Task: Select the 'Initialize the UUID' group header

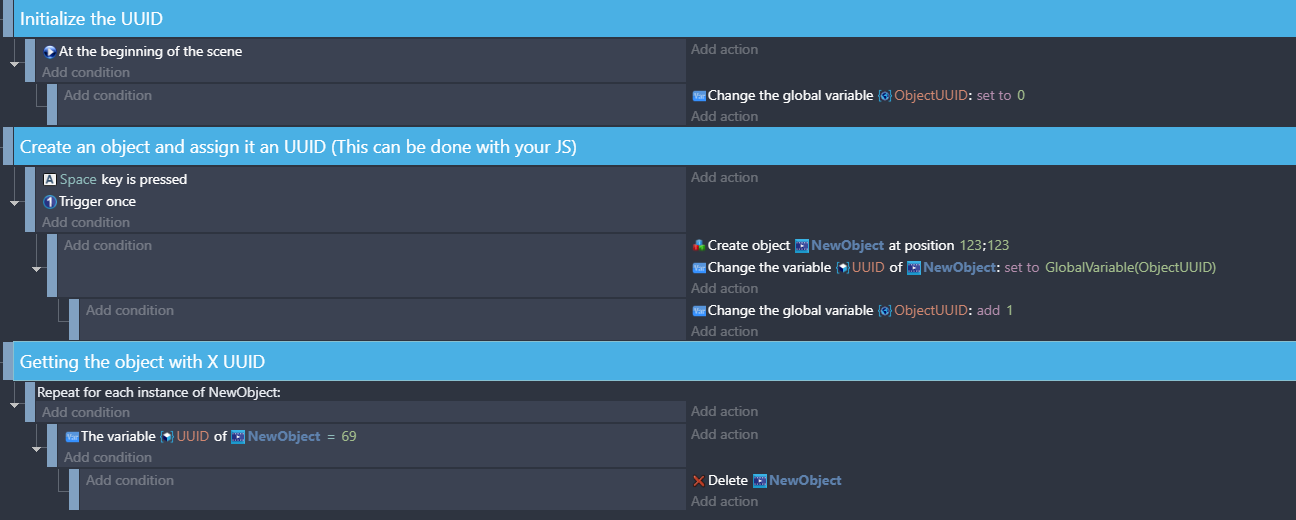Action: pos(648,18)
